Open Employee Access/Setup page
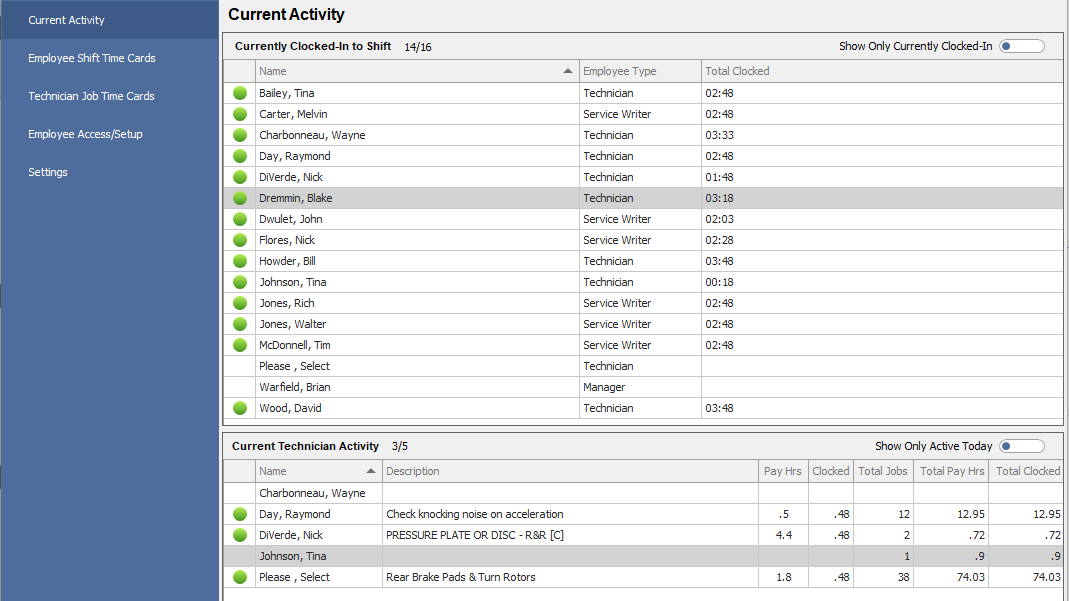The width and height of the screenshot is (1069, 601). coord(85,134)
